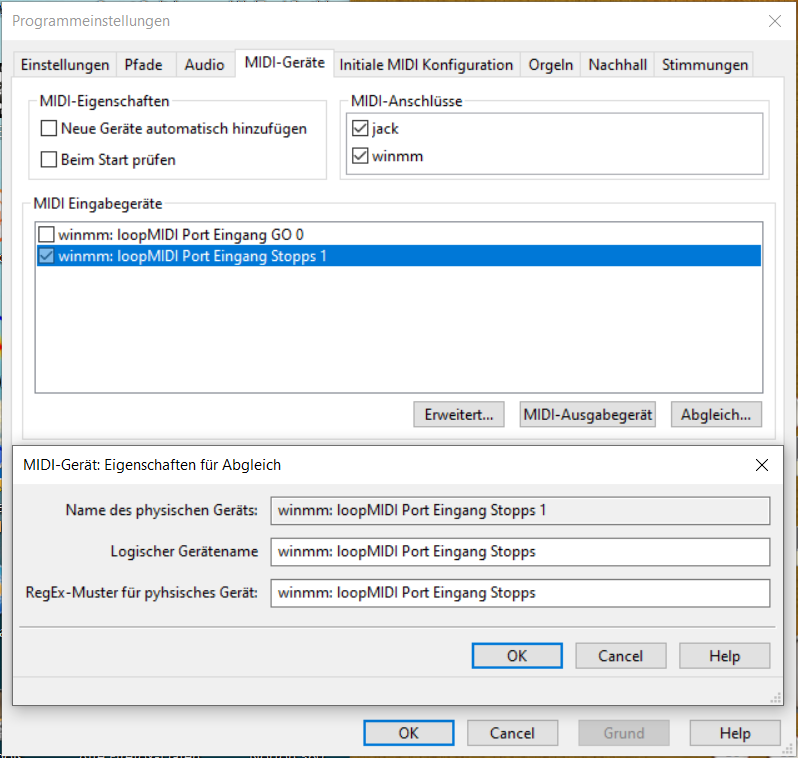Open Help in the Abgleich dialog

pyautogui.click(x=724, y=656)
